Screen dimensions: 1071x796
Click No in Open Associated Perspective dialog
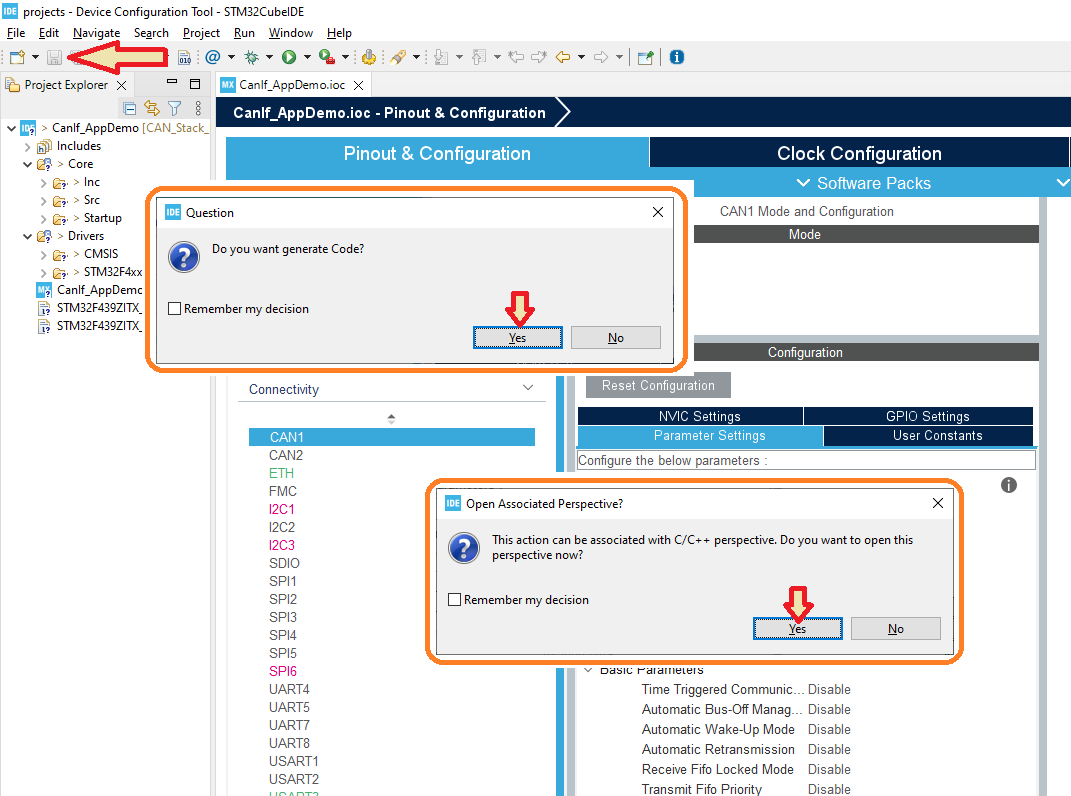[896, 629]
